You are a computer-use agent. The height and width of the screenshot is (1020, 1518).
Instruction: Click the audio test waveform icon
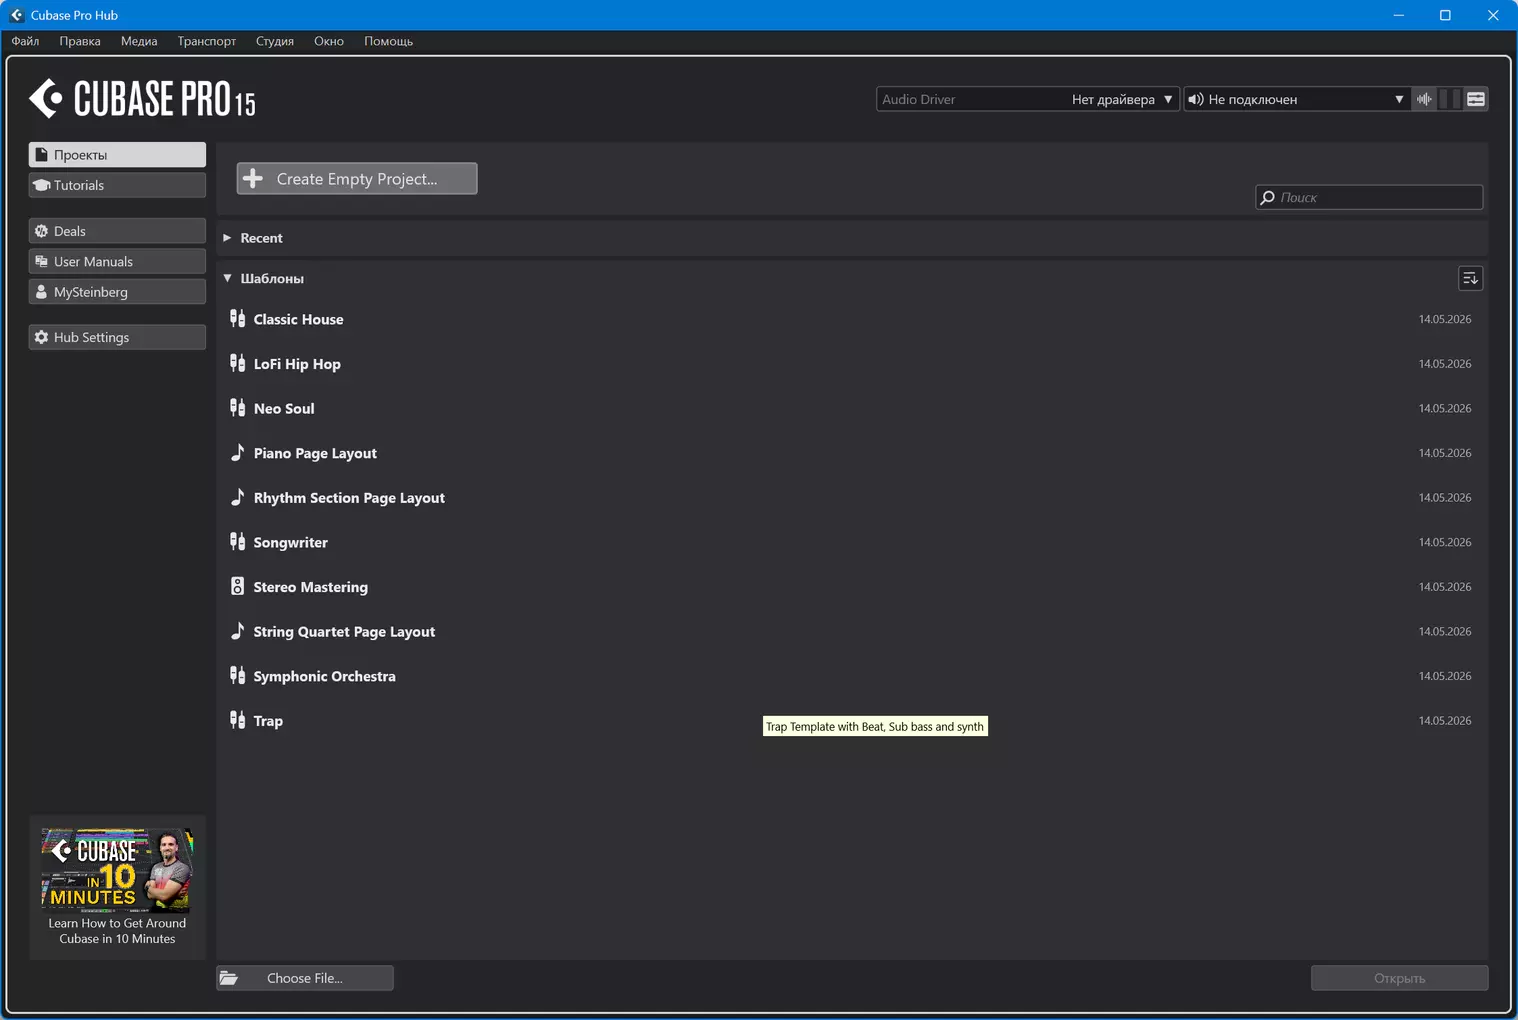(1424, 99)
